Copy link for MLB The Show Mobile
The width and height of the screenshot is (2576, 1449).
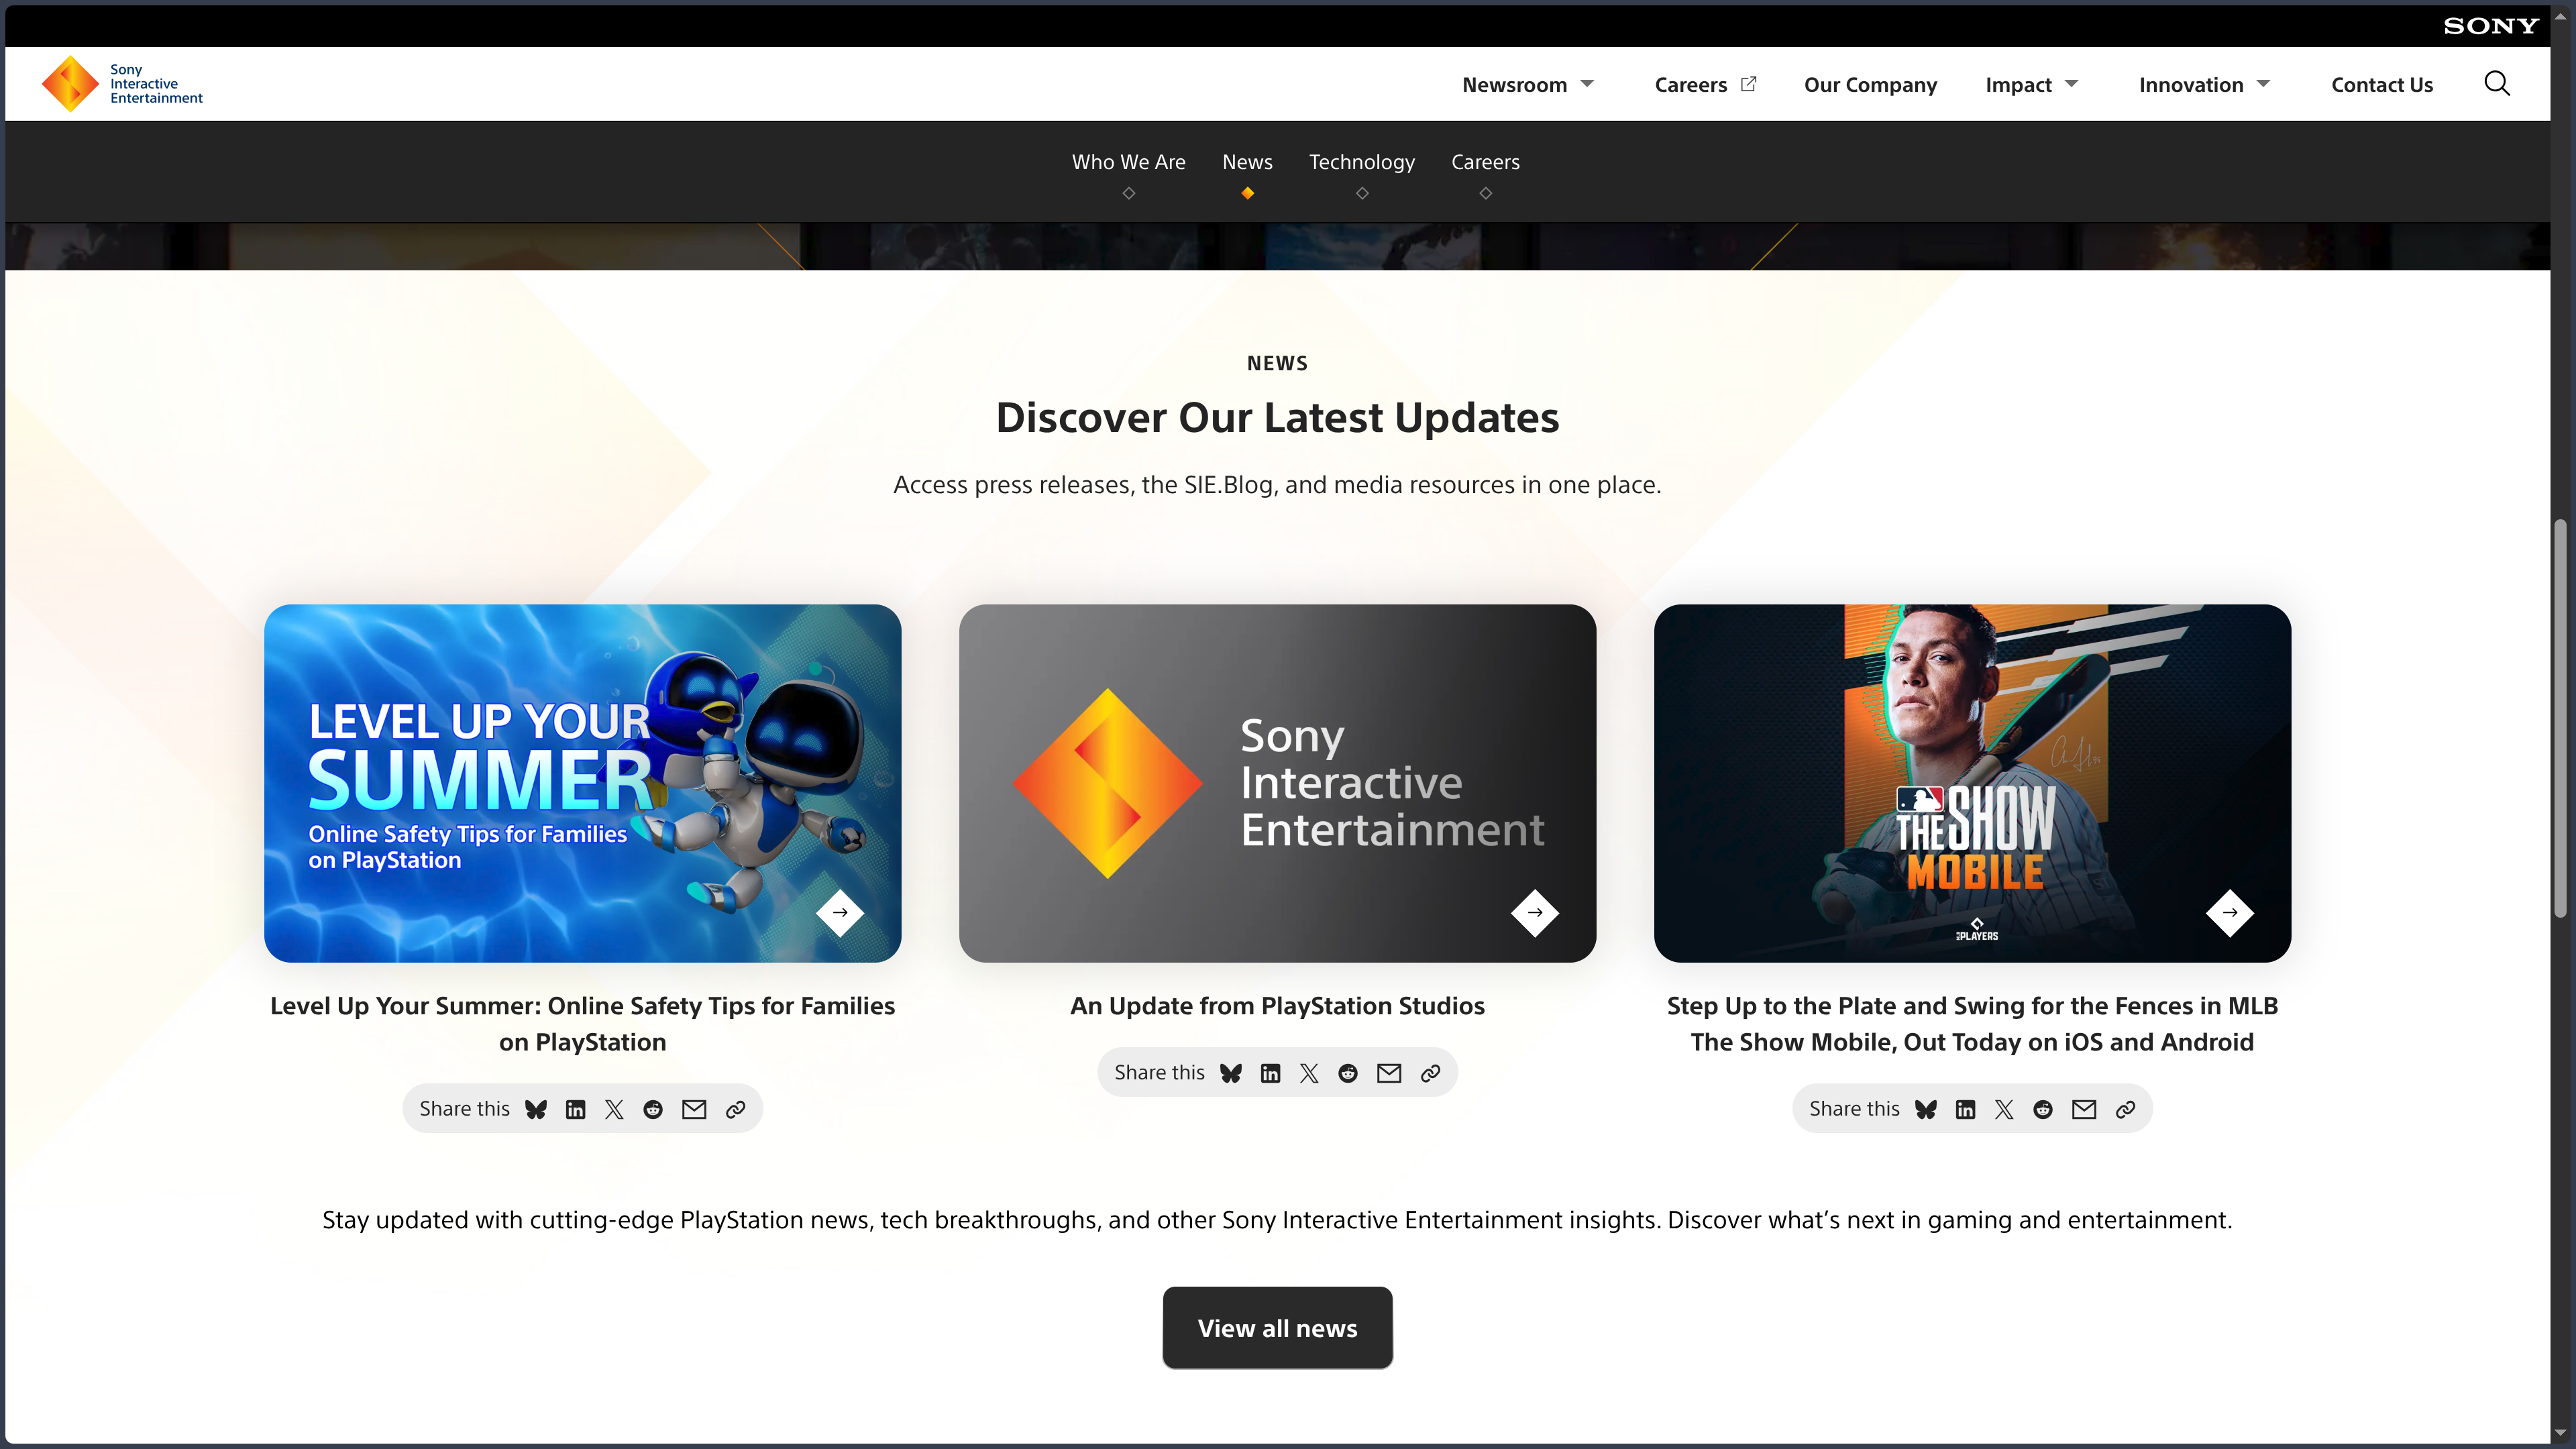coord(2125,1109)
